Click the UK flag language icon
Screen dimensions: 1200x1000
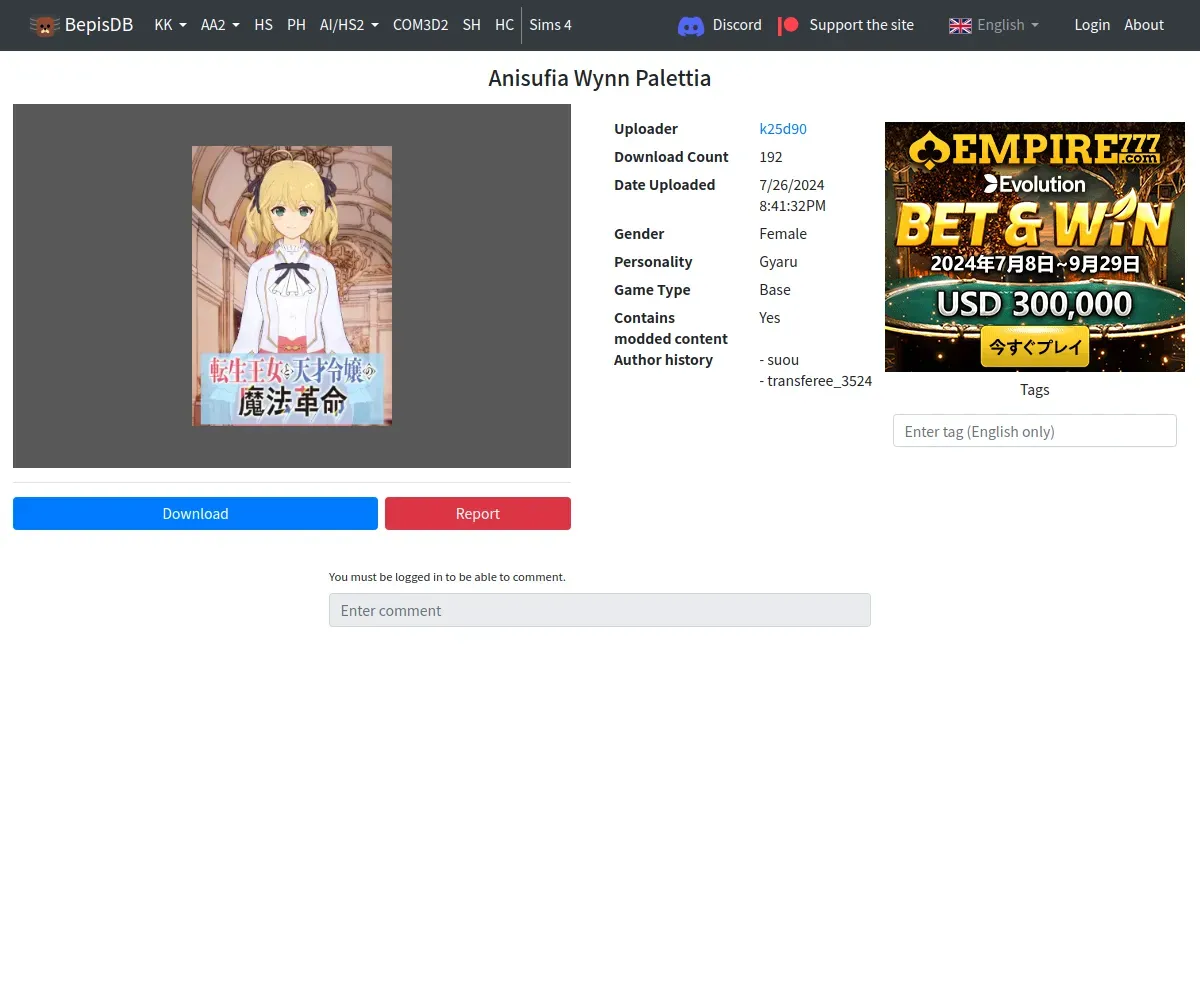(x=960, y=25)
